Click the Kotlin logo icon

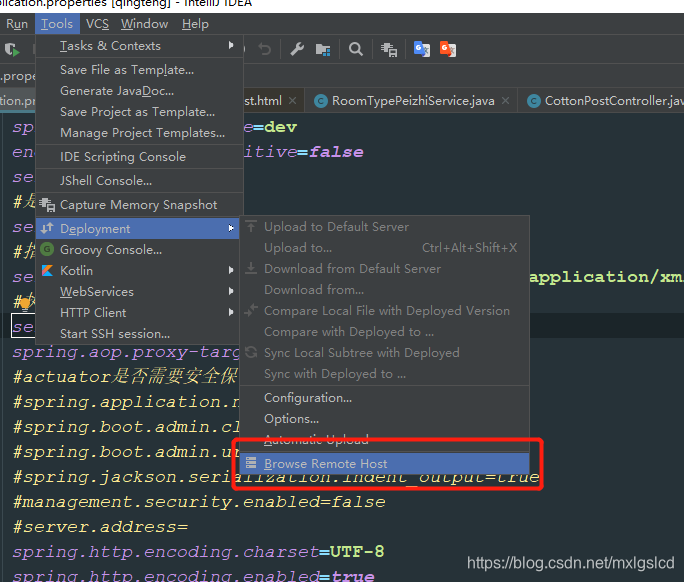click(47, 270)
